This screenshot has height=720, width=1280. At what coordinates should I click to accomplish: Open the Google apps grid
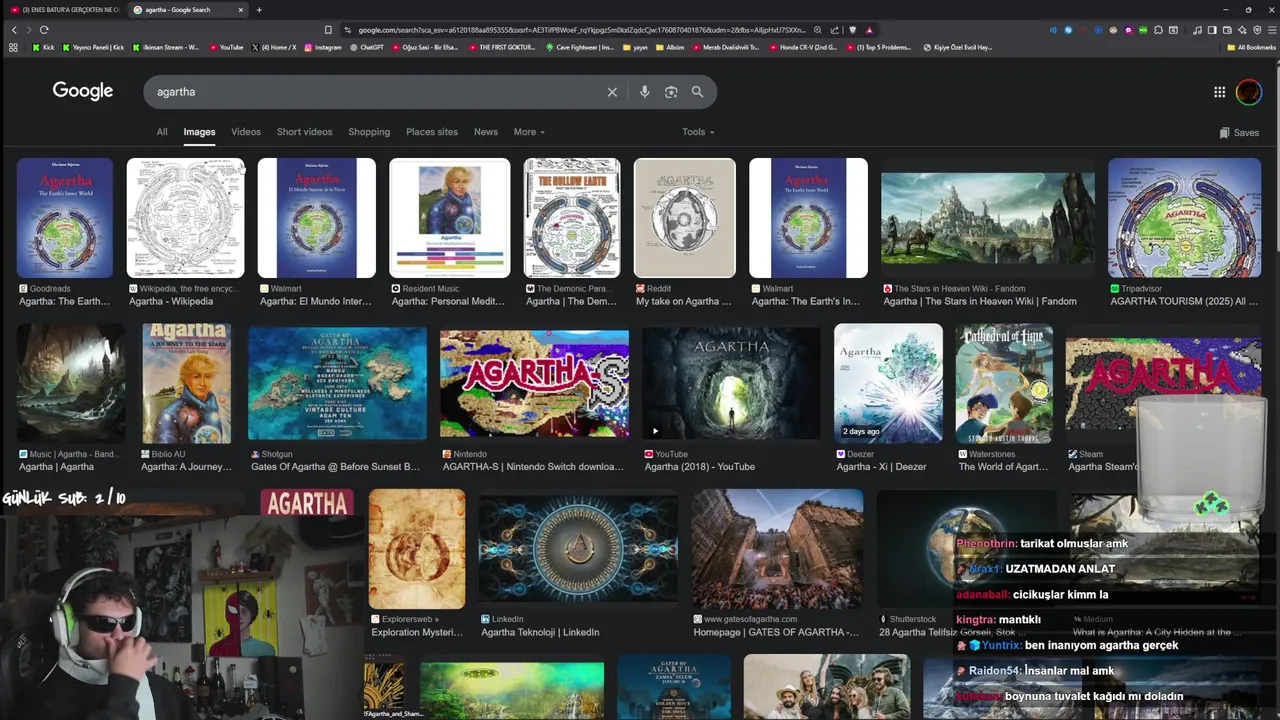[1219, 92]
